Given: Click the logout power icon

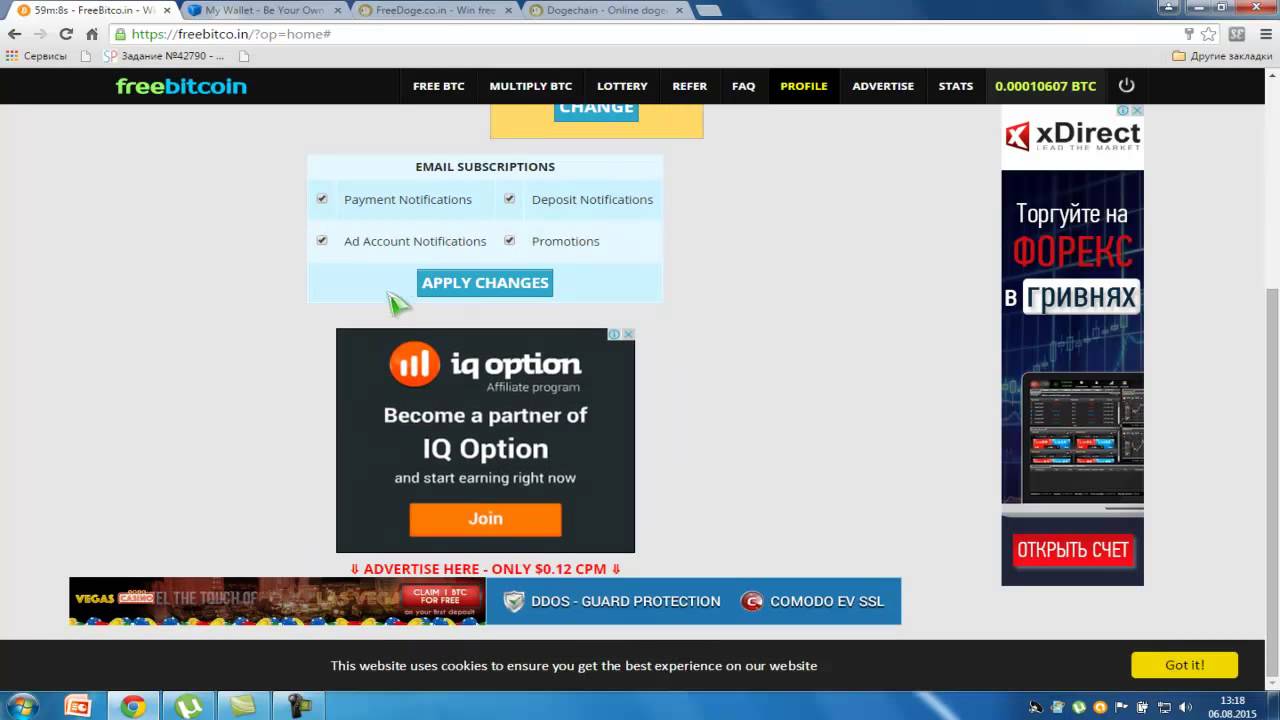Looking at the screenshot, I should coord(1127,86).
